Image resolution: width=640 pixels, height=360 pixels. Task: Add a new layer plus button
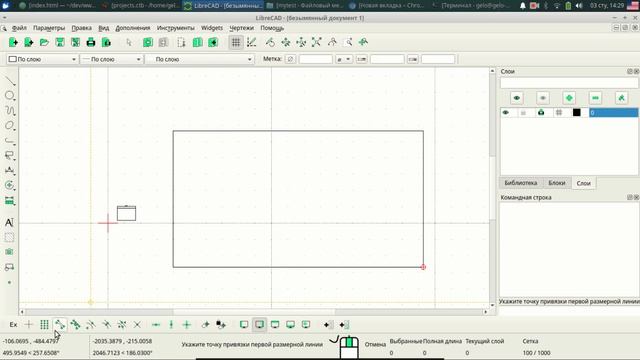tap(569, 98)
